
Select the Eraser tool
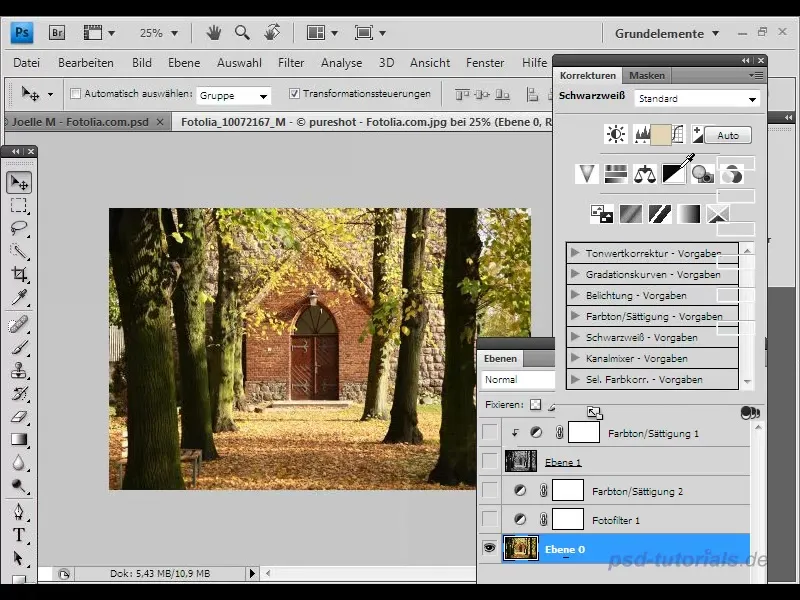click(19, 416)
